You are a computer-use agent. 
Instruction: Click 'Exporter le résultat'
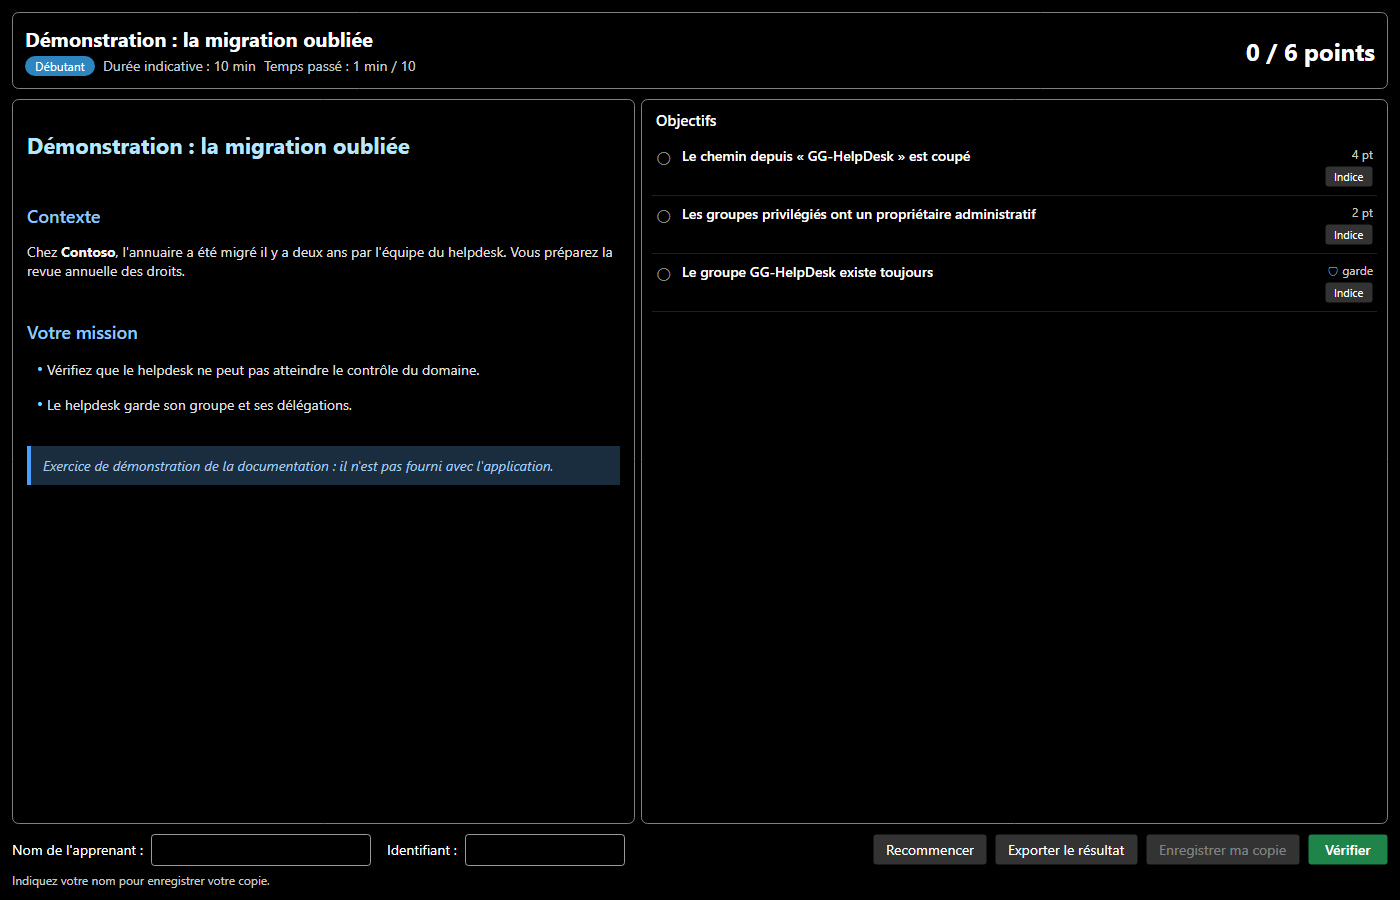pyautogui.click(x=1066, y=850)
